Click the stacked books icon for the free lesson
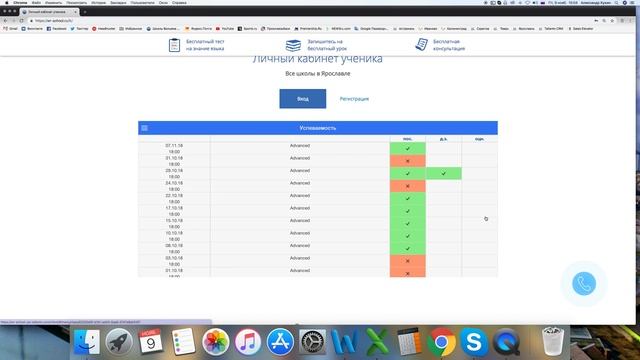Viewport: 640px width, 360px height. [x=293, y=45]
